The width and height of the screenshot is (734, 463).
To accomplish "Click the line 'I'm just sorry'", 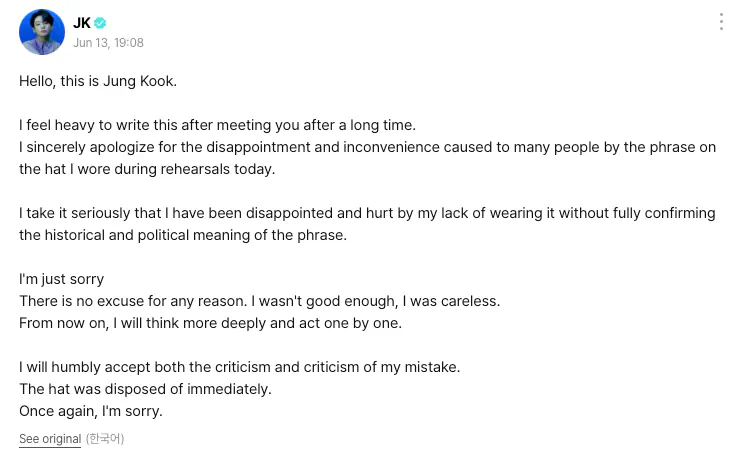I will 61,279.
